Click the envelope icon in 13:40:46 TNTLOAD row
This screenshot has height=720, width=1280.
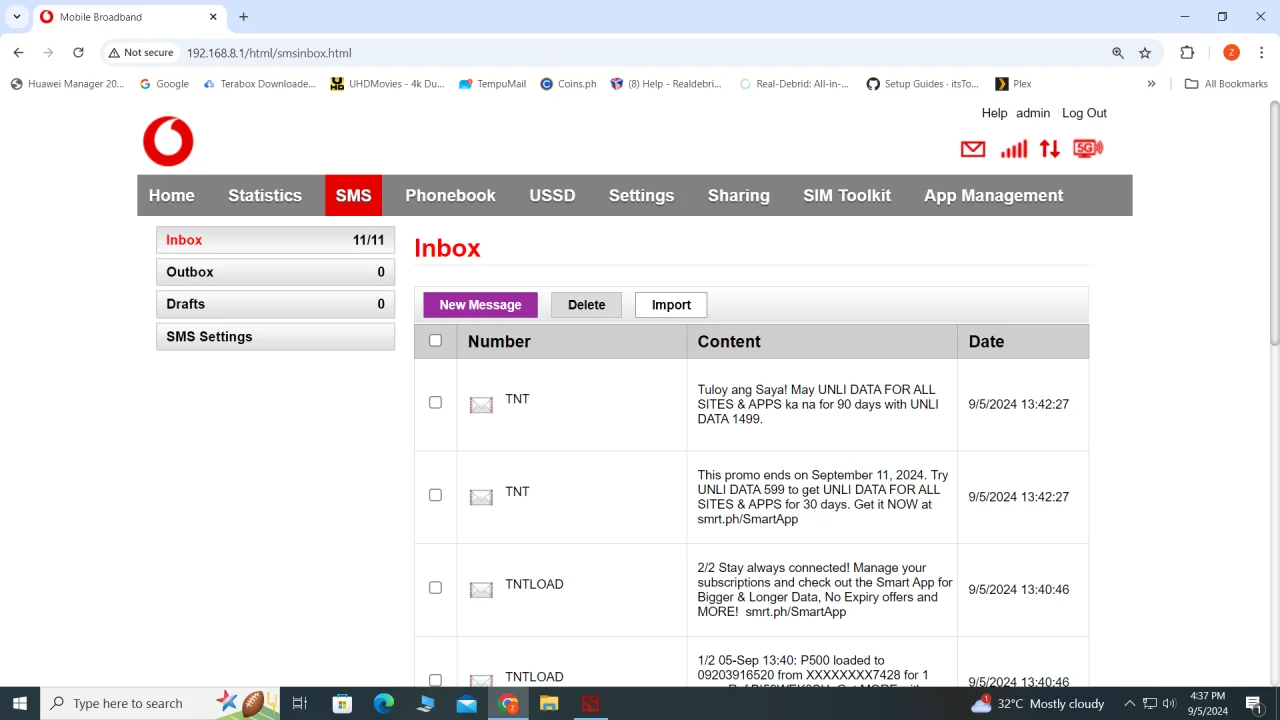481,590
